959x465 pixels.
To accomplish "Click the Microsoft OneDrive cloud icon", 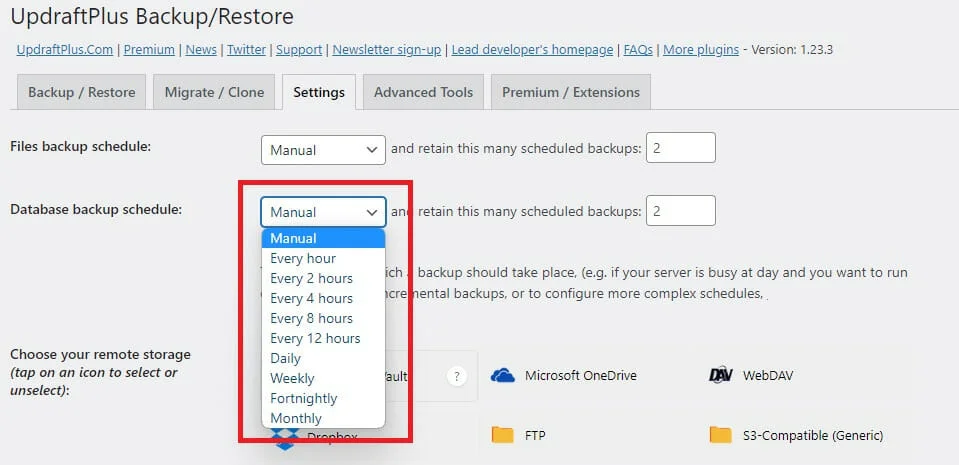I will pyautogui.click(x=503, y=375).
